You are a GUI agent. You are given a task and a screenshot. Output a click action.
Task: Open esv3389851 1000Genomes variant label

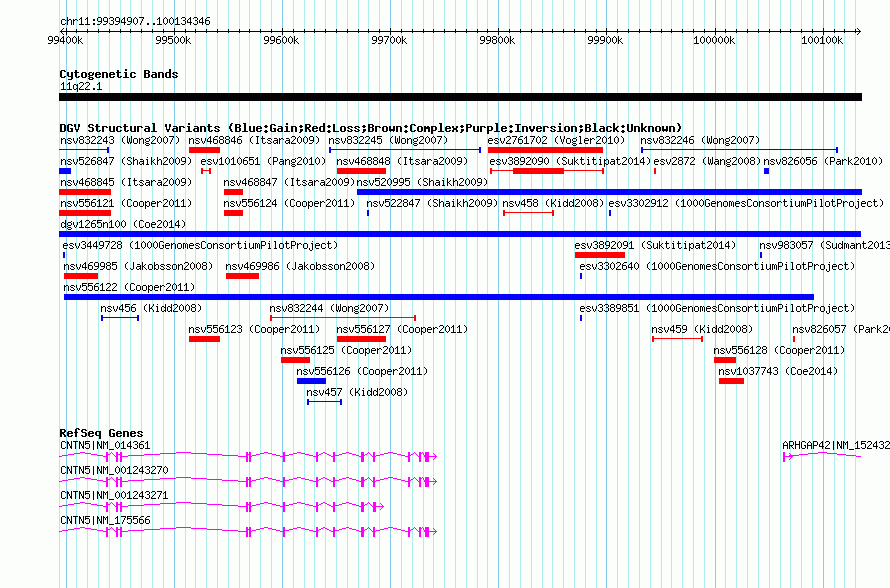click(717, 308)
